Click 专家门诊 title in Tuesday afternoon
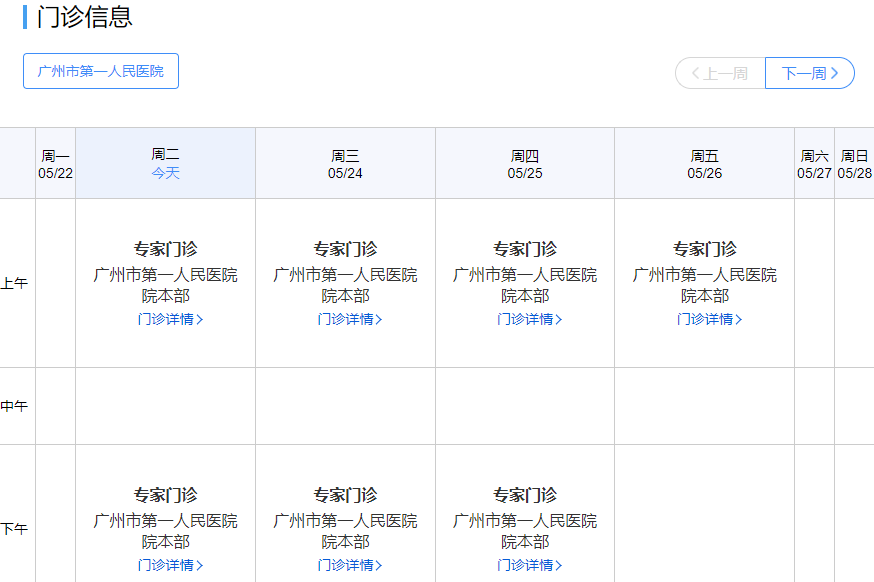The width and height of the screenshot is (874, 582). [x=166, y=495]
